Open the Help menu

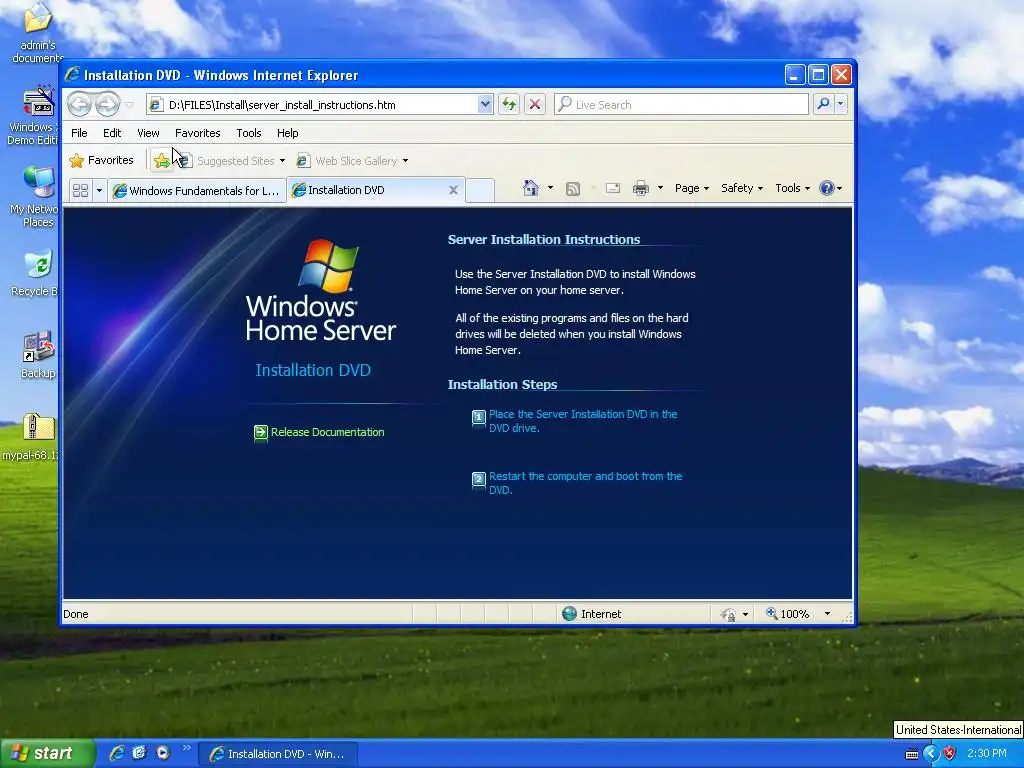287,133
